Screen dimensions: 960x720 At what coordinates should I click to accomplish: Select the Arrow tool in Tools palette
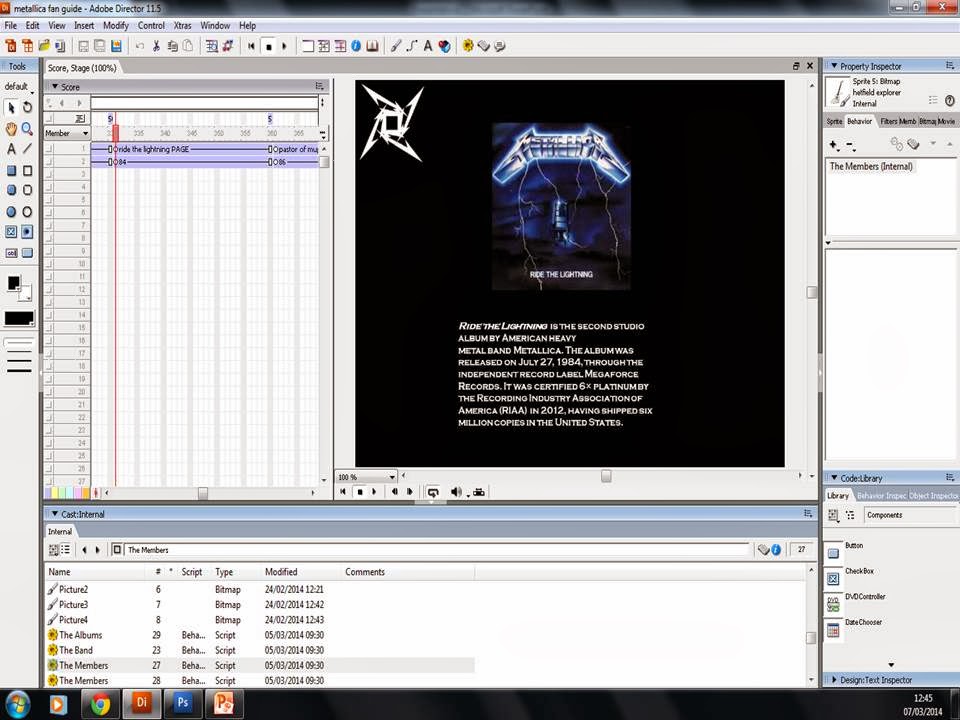coord(11,107)
